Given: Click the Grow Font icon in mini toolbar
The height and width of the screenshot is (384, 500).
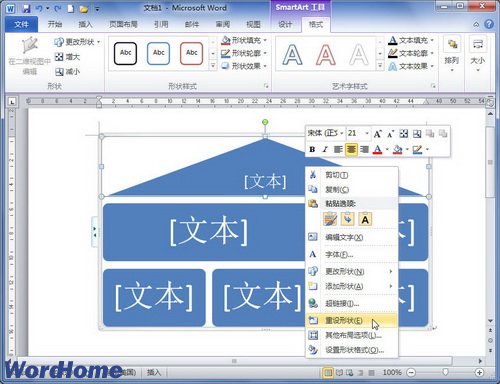Looking at the screenshot, I should (377, 134).
